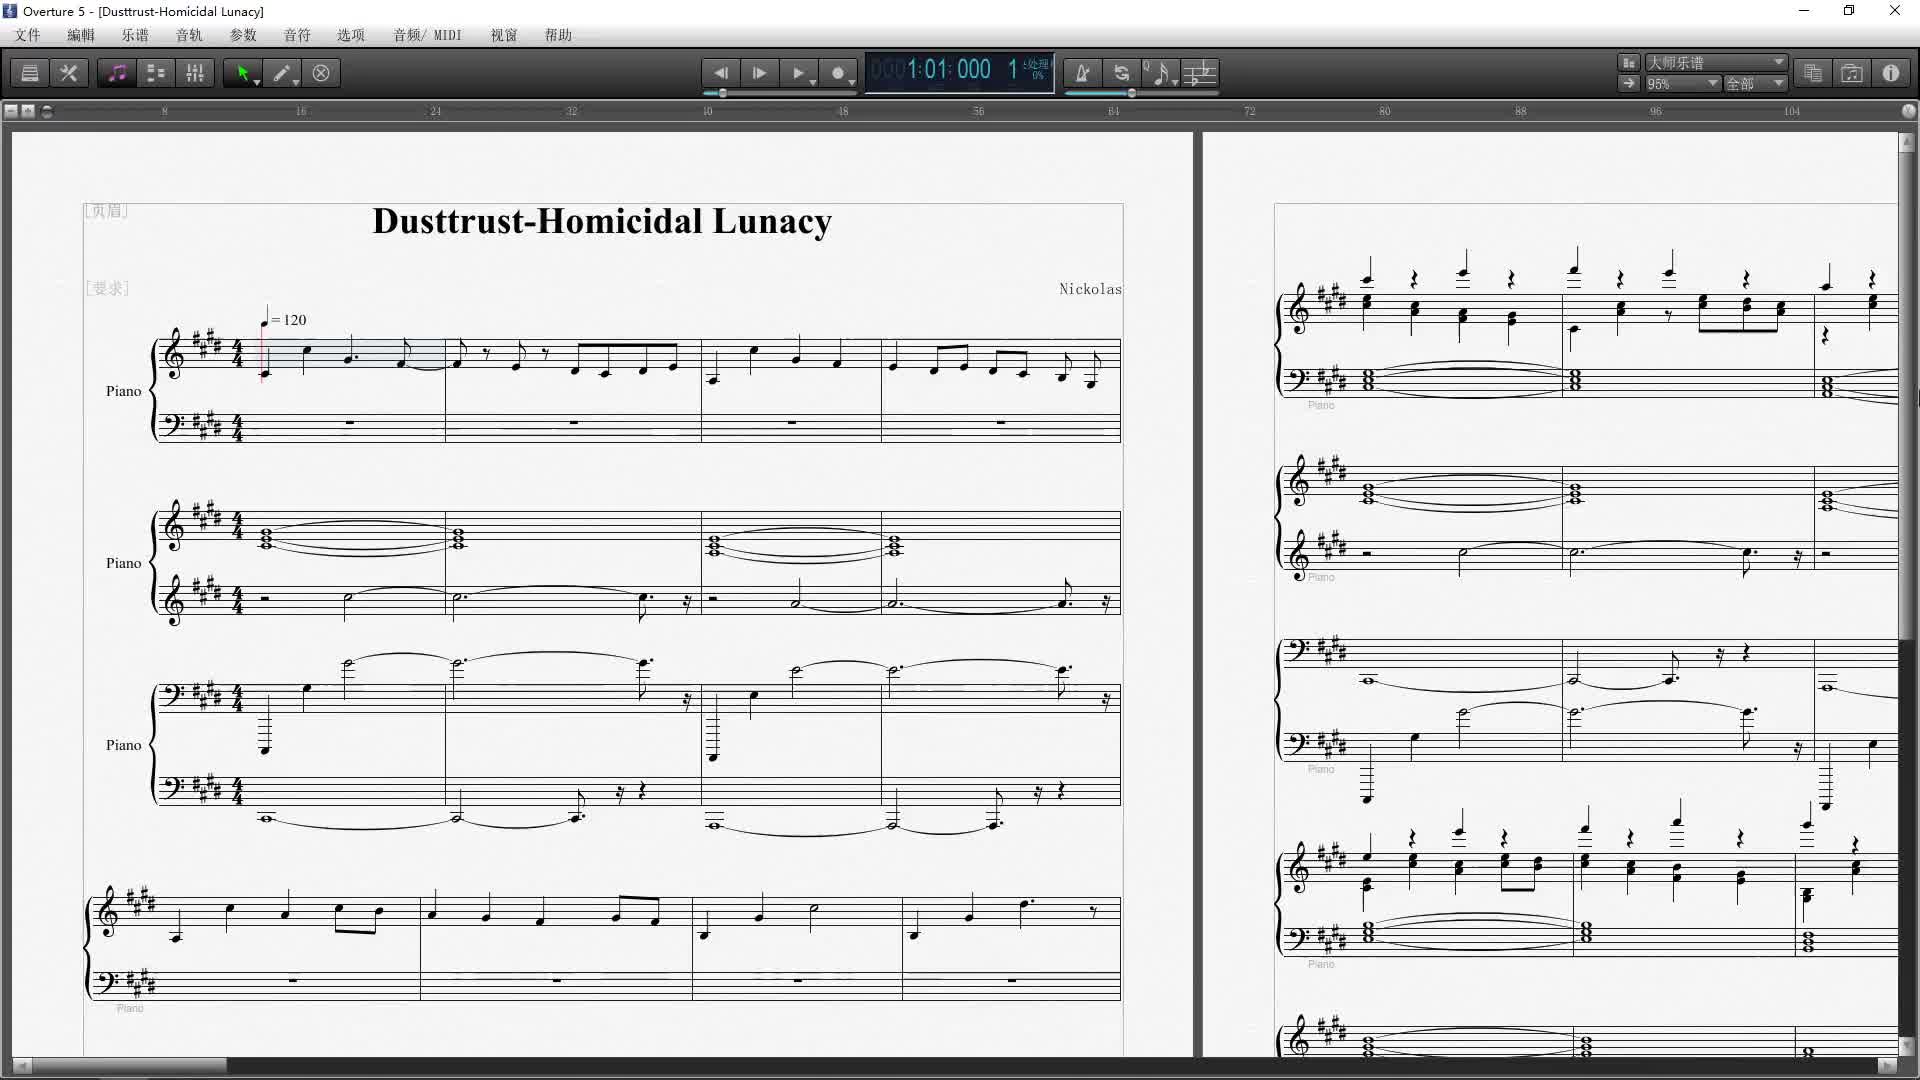1920x1080 pixels.
Task: Click the round button at the ruler's right end
Action: point(1908,111)
